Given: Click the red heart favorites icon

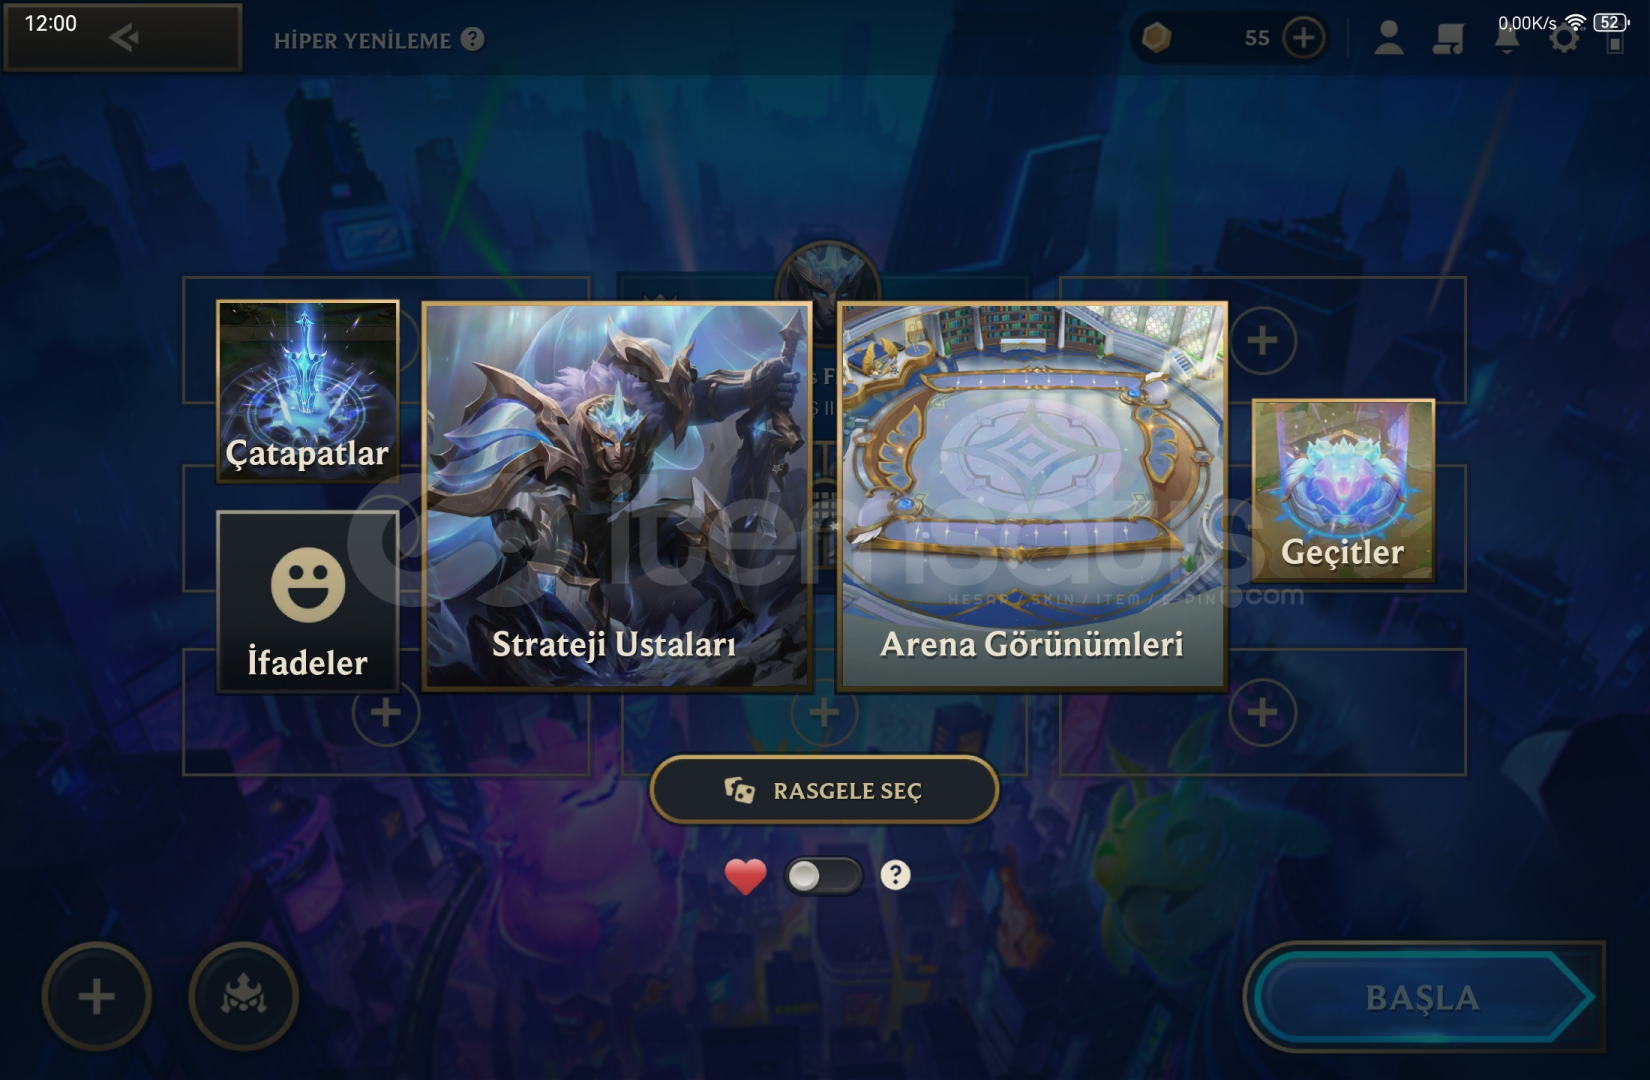Looking at the screenshot, I should click(x=745, y=877).
